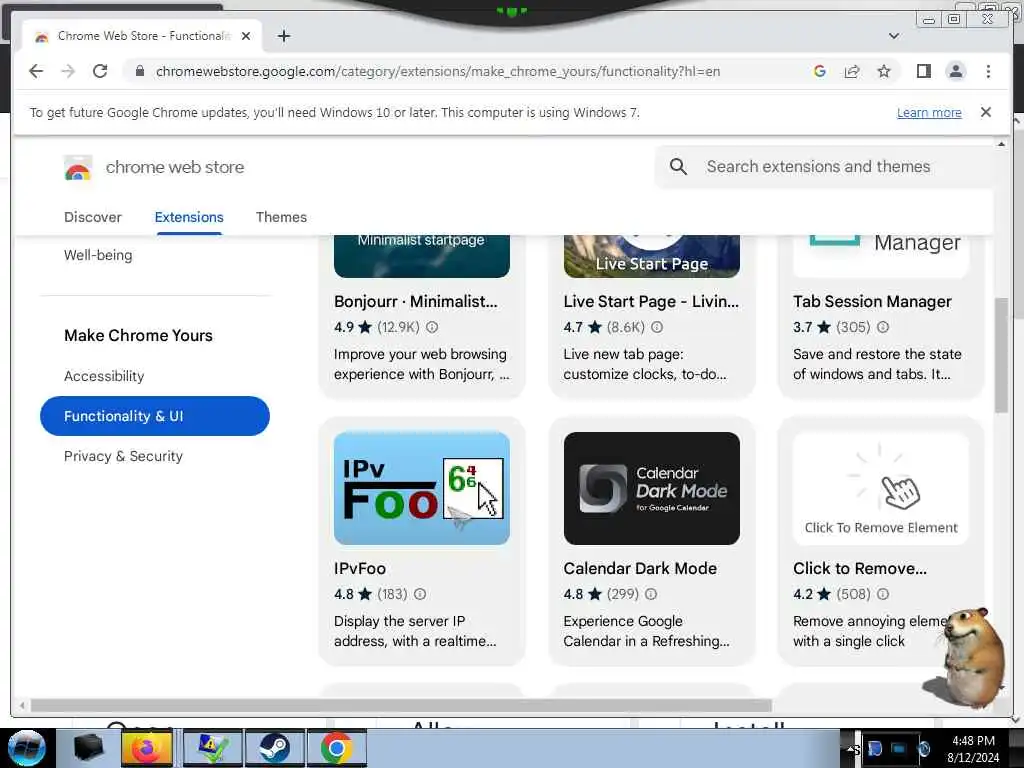
Task: Click the horizontal scrollbar left arrow
Action: [x=22, y=705]
